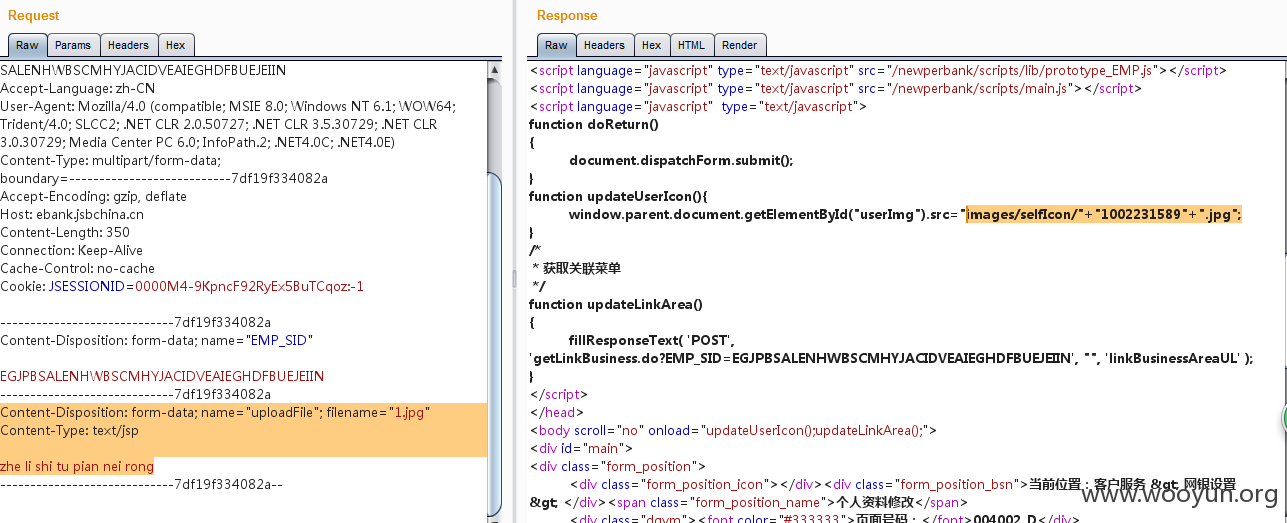
Task: Click the name="EMP_SID" Content-Disposition line
Action: point(157,340)
